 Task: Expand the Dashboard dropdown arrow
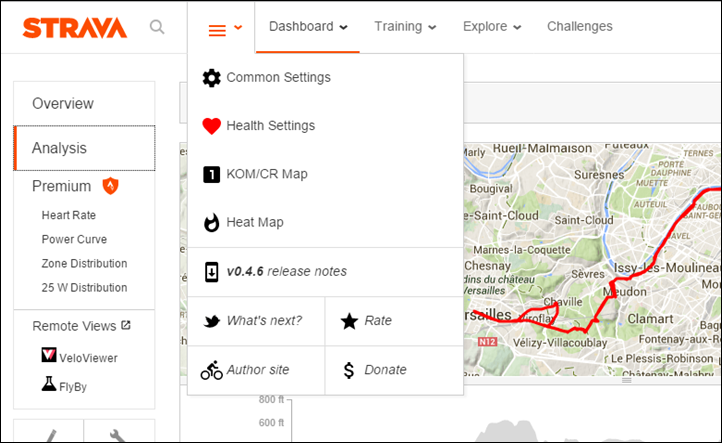[344, 28]
